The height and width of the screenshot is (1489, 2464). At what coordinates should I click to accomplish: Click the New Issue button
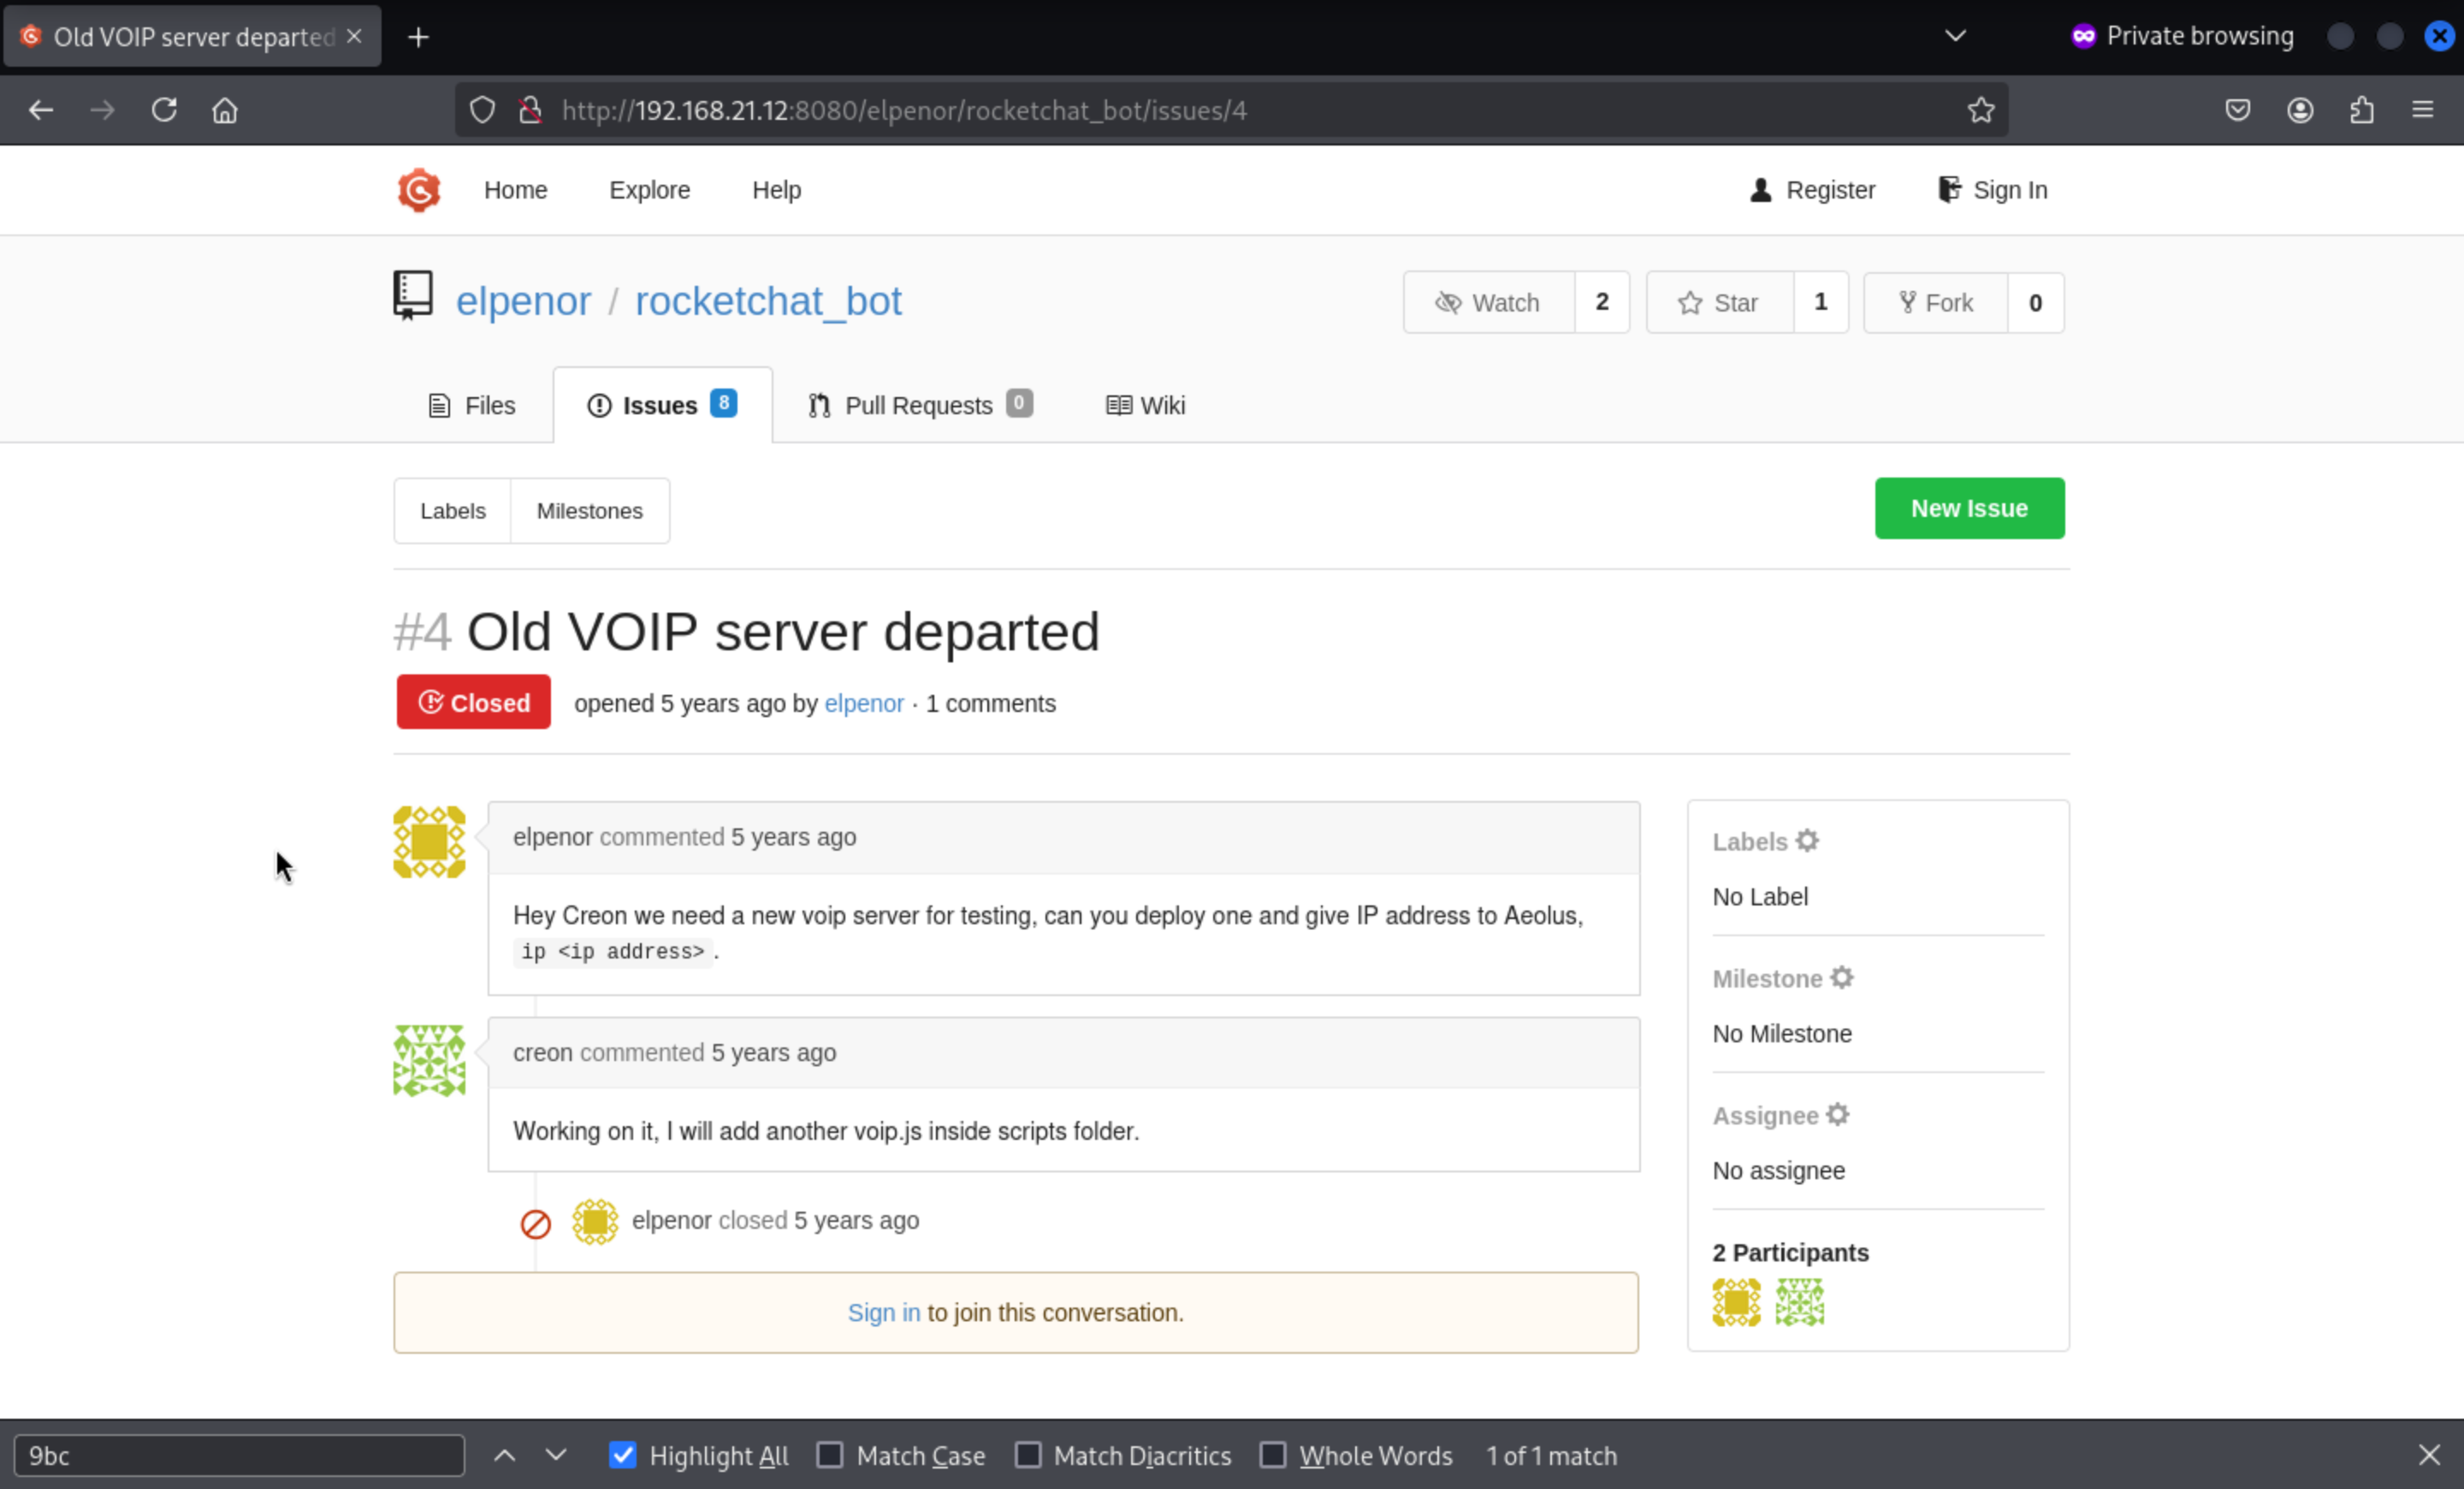coord(1968,508)
